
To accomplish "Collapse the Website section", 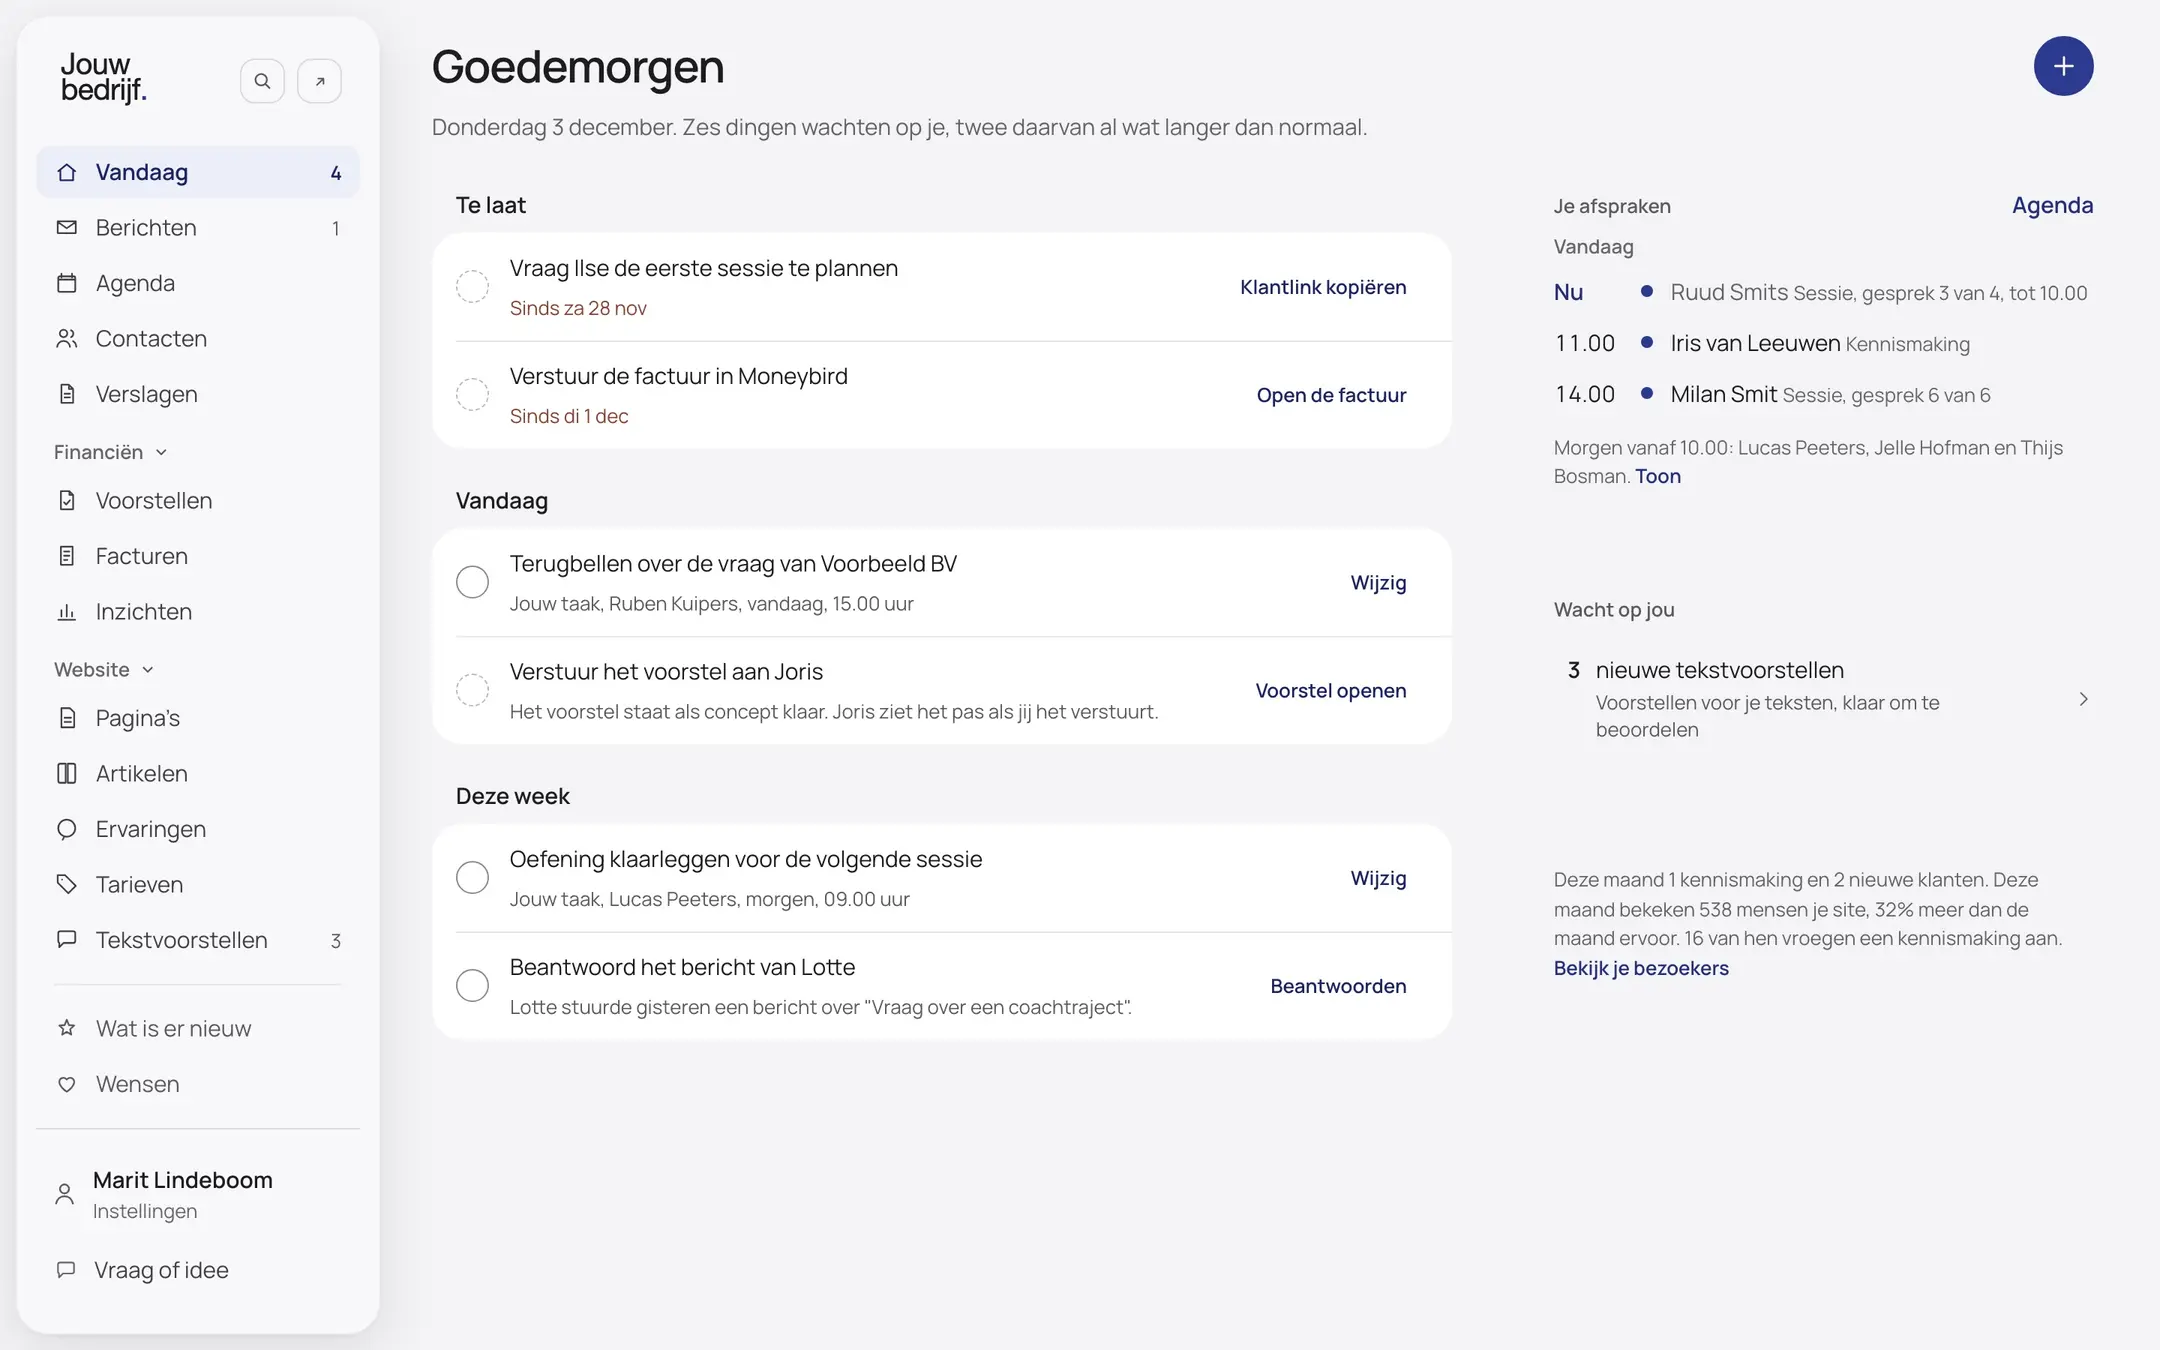I will [104, 669].
